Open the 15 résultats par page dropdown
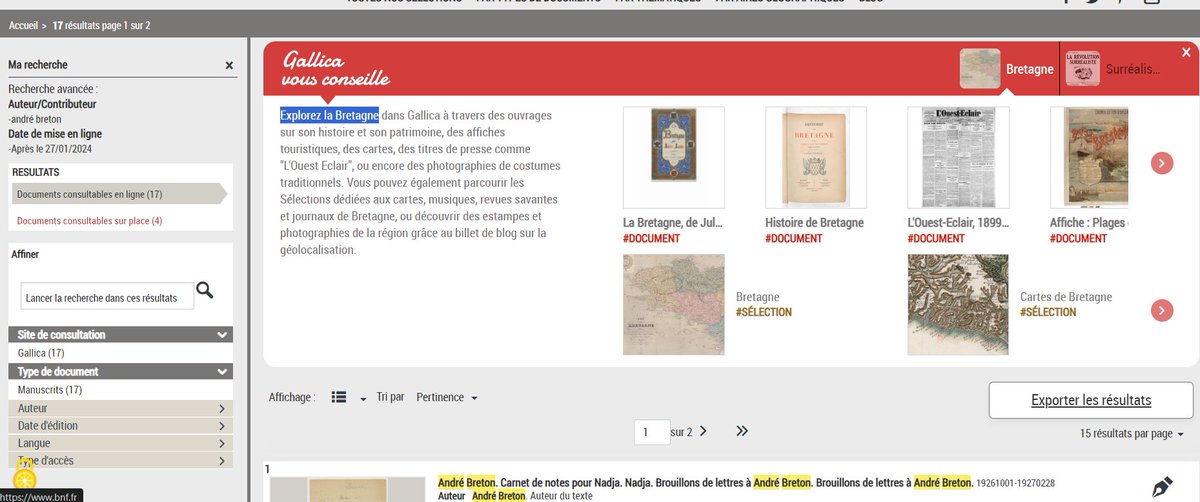This screenshot has height=502, width=1200. tap(1132, 434)
